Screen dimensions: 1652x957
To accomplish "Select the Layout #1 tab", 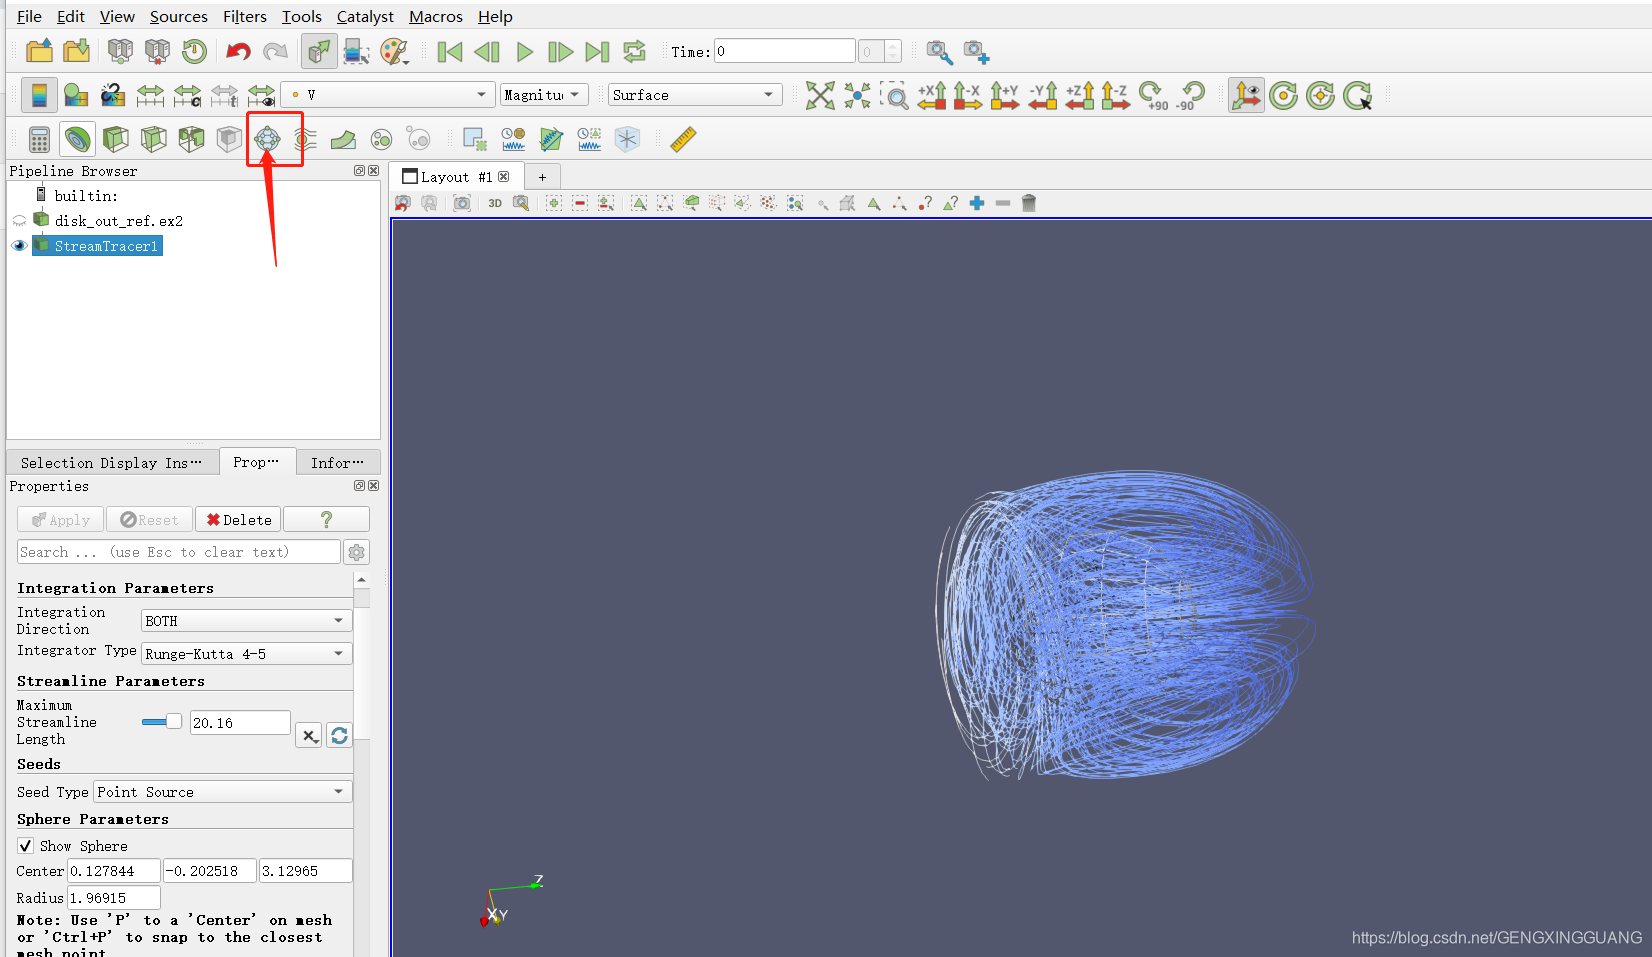I will point(456,177).
